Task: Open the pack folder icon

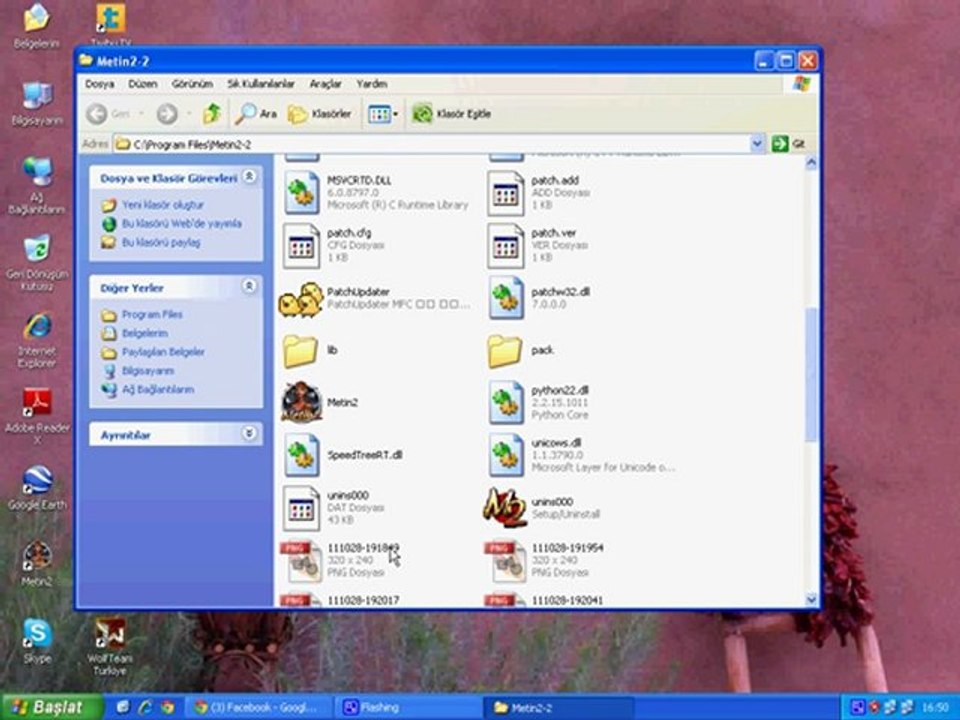Action: [505, 351]
